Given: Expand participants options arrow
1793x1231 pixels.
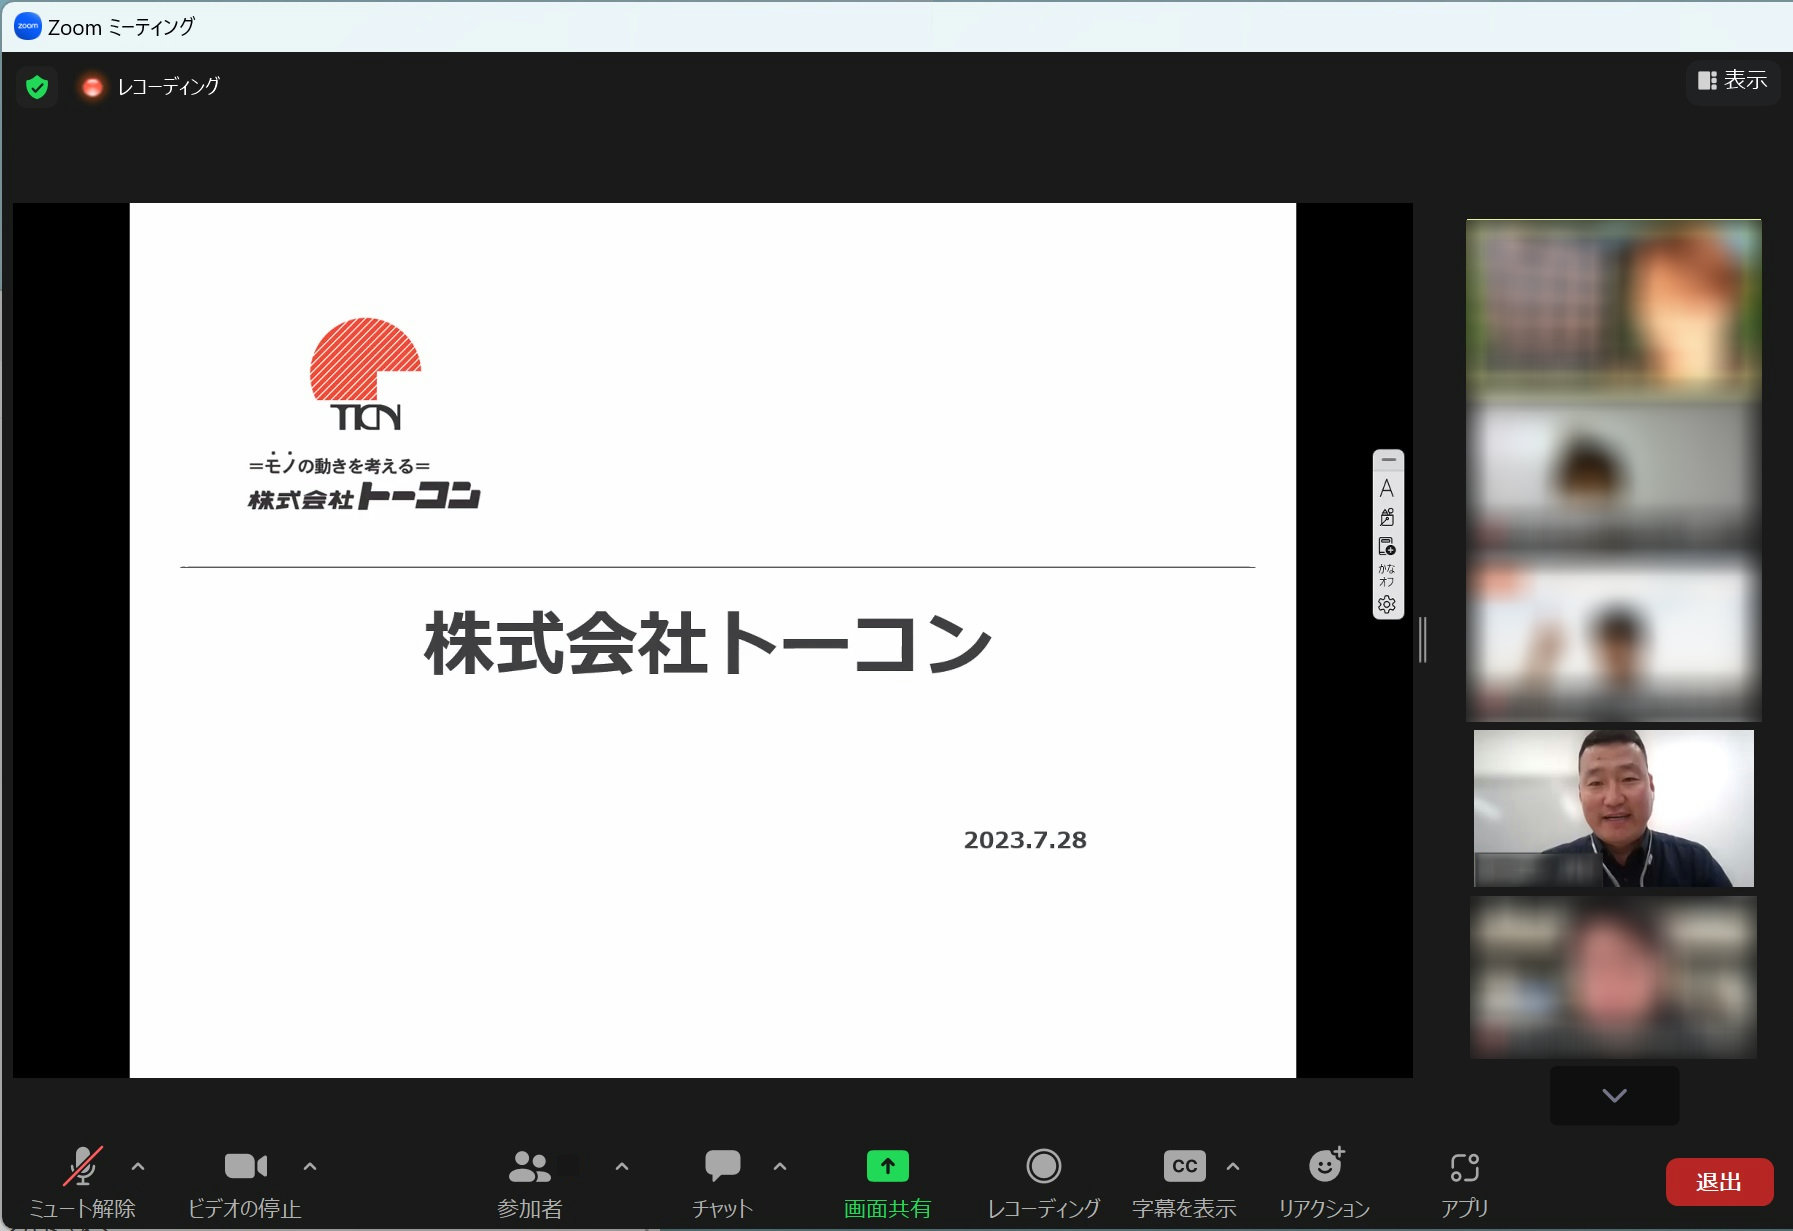Looking at the screenshot, I should tap(622, 1166).
